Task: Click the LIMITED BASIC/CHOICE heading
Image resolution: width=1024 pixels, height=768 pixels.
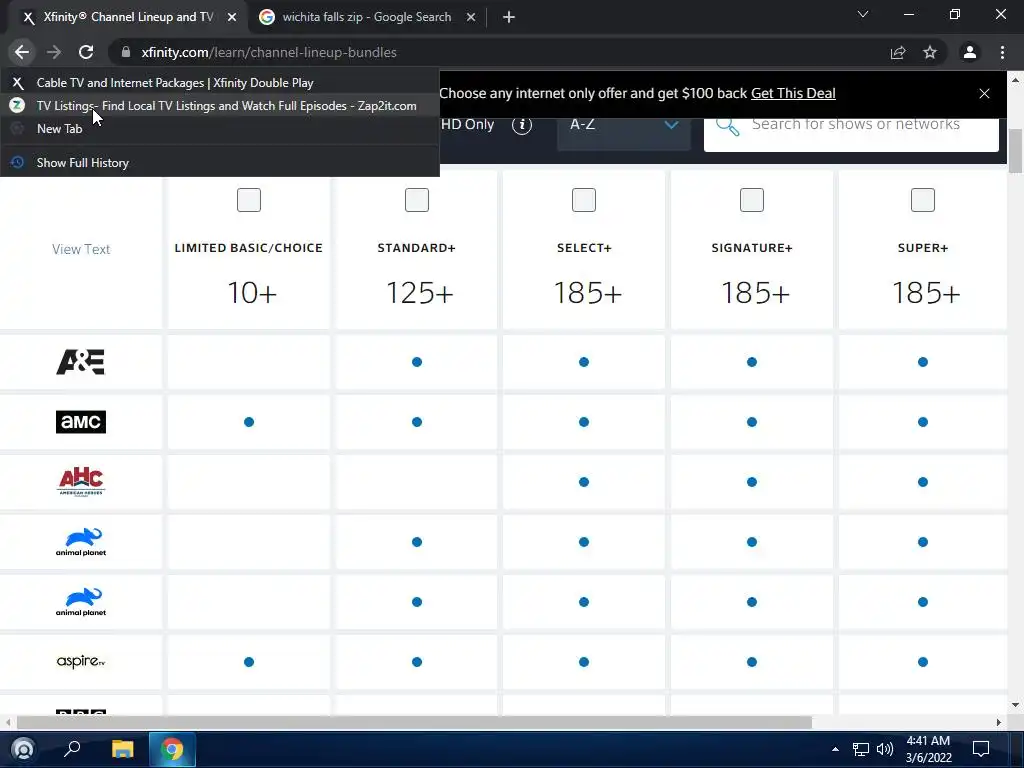Action: (249, 248)
